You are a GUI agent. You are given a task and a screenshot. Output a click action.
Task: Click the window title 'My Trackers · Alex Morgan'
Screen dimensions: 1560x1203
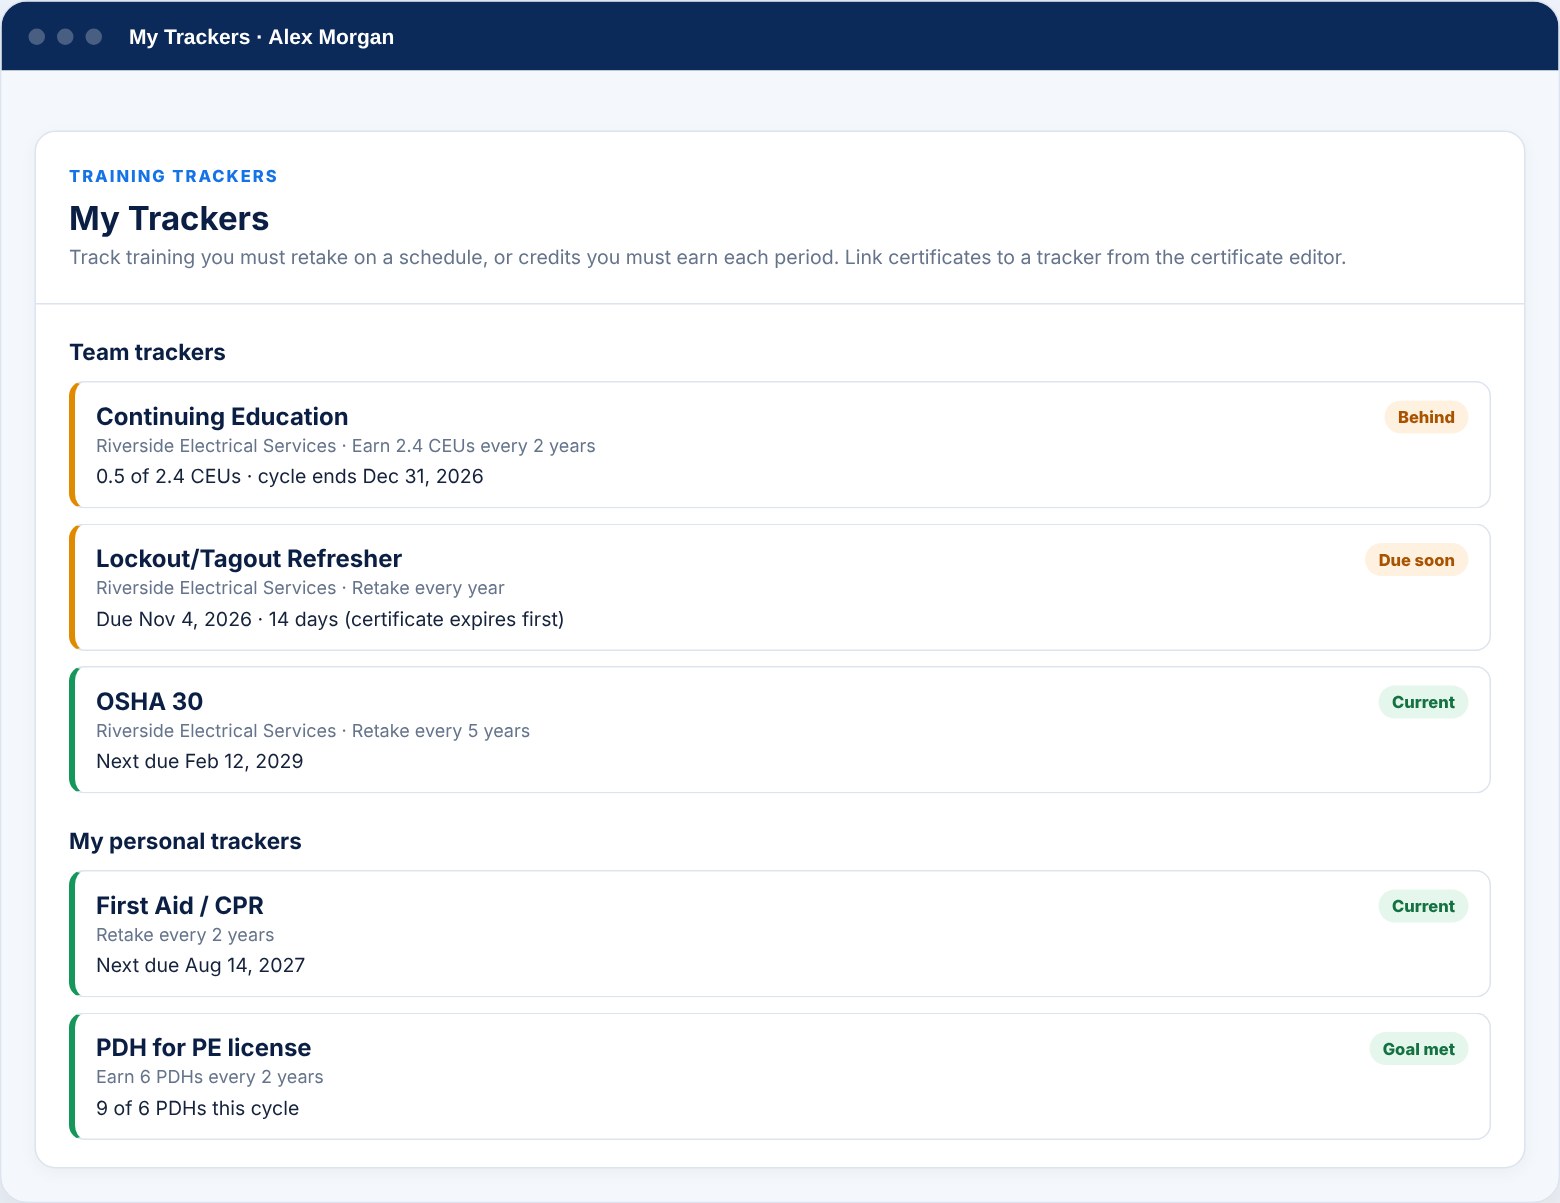261,37
